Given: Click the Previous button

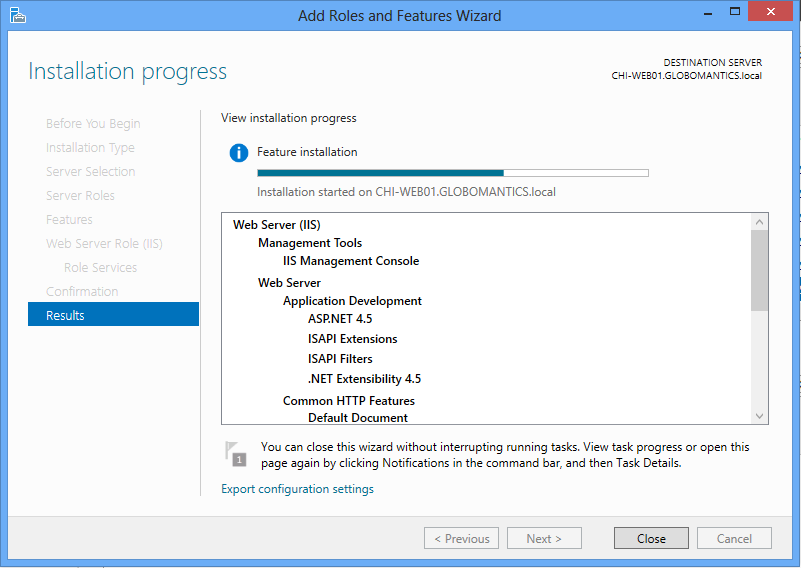Looking at the screenshot, I should (461, 538).
